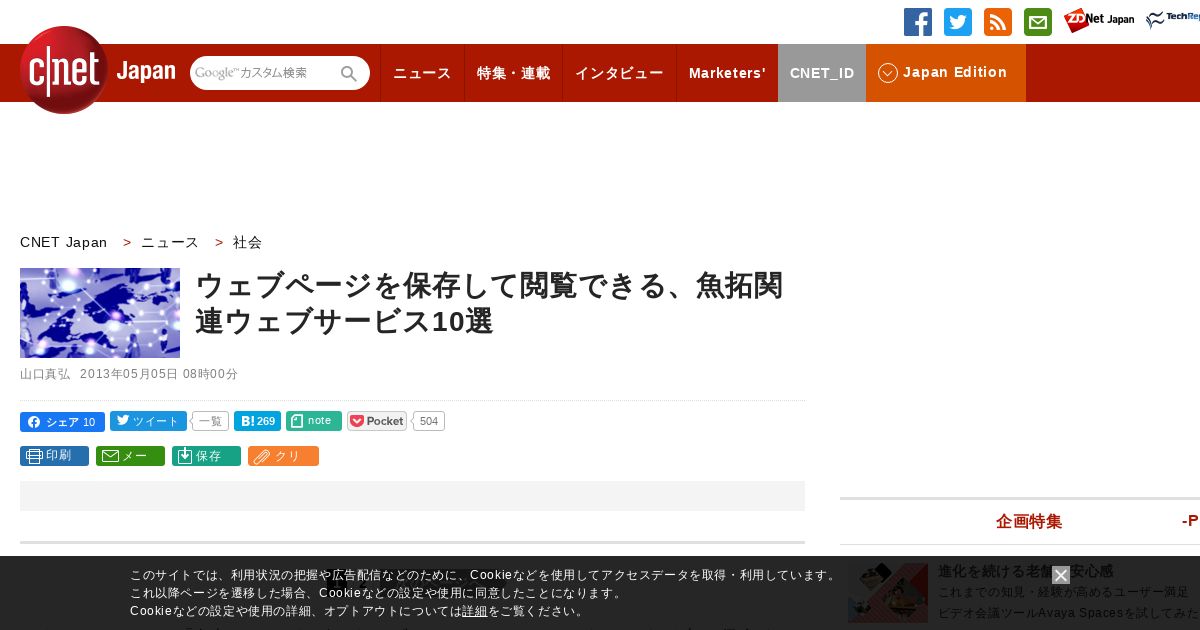Print the article with 印刷 button
The height and width of the screenshot is (630, 1200).
[54, 456]
